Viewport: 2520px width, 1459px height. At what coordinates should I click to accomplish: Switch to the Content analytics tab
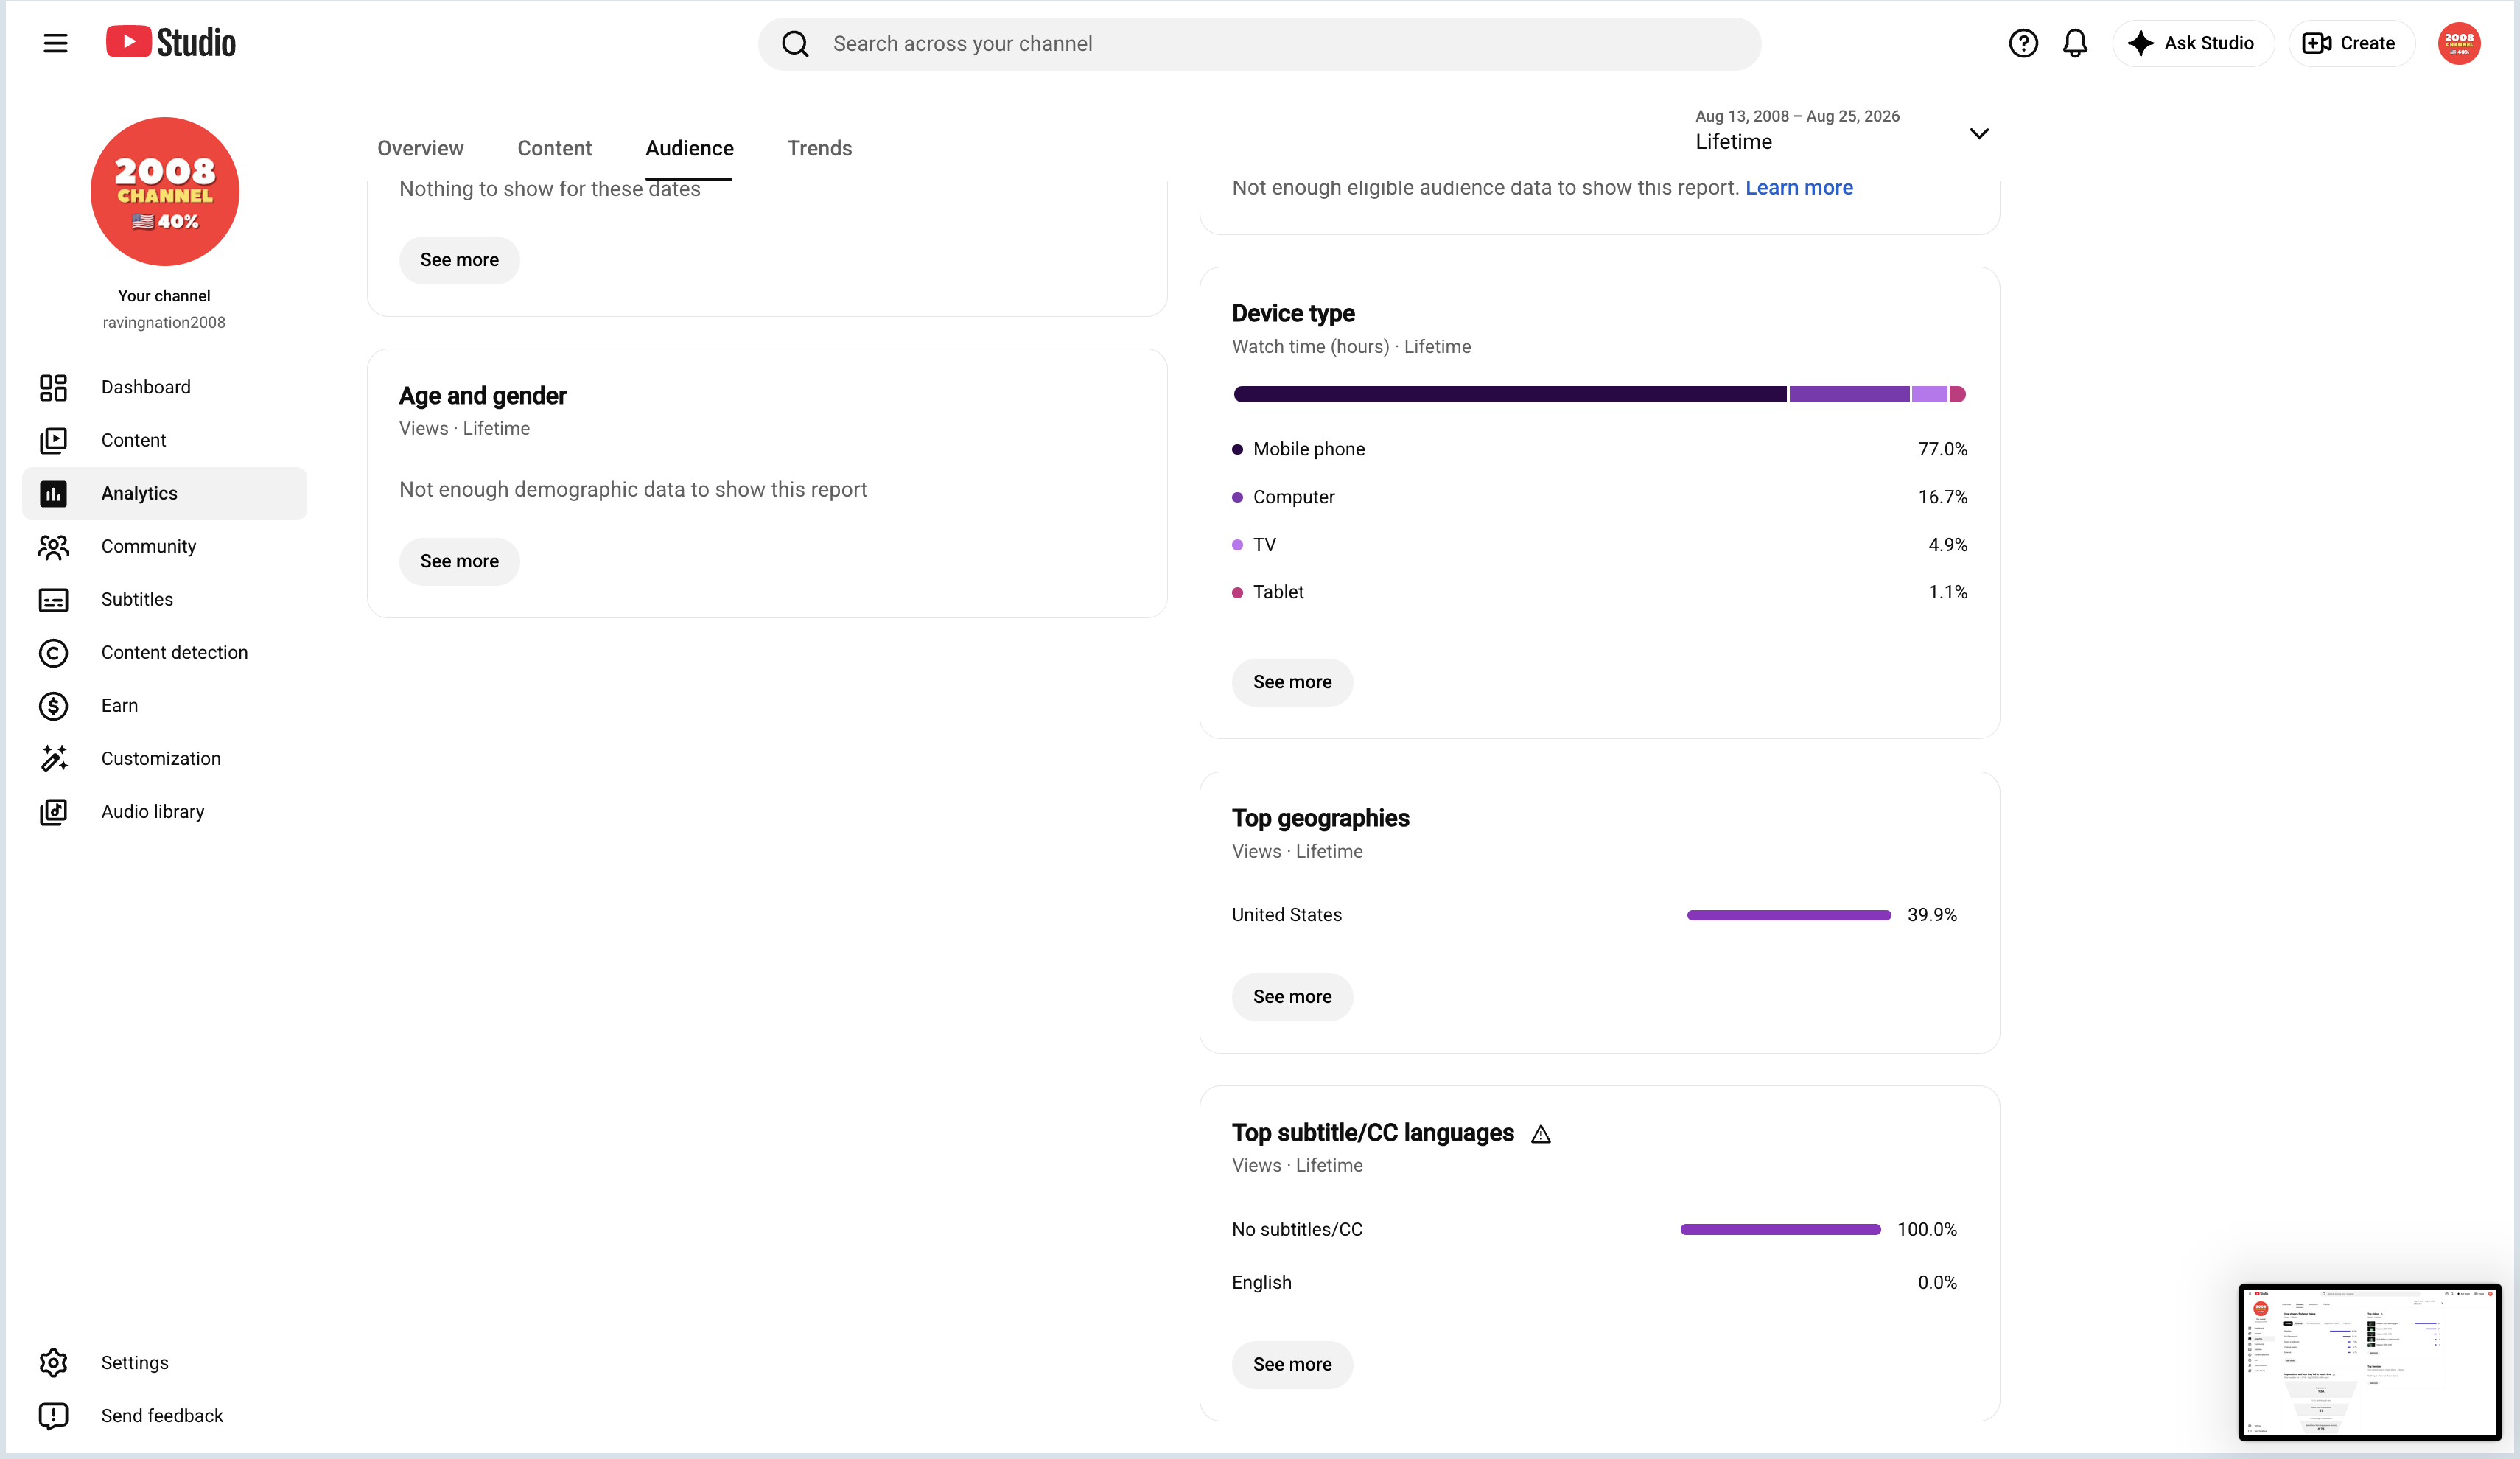point(554,148)
